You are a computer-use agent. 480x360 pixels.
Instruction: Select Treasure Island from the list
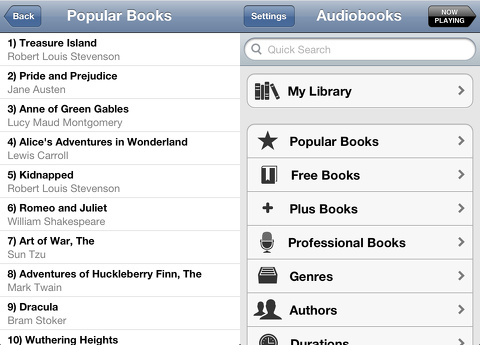point(120,49)
